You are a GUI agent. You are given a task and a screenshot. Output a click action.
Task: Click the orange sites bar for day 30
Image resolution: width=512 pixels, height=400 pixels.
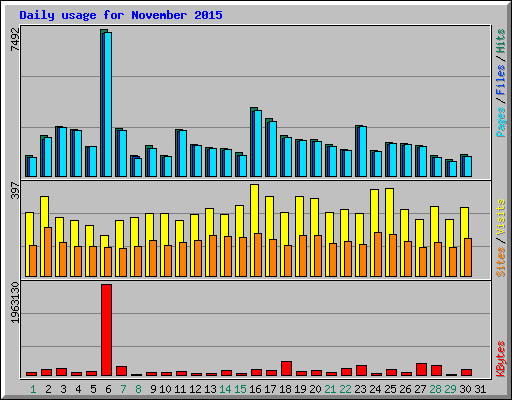click(x=468, y=257)
